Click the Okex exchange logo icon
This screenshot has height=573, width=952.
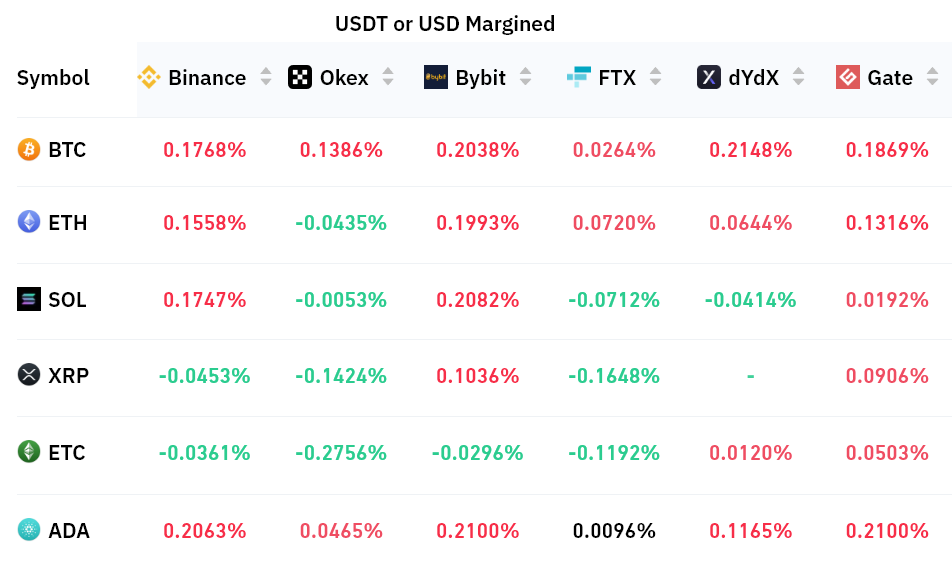point(300,77)
